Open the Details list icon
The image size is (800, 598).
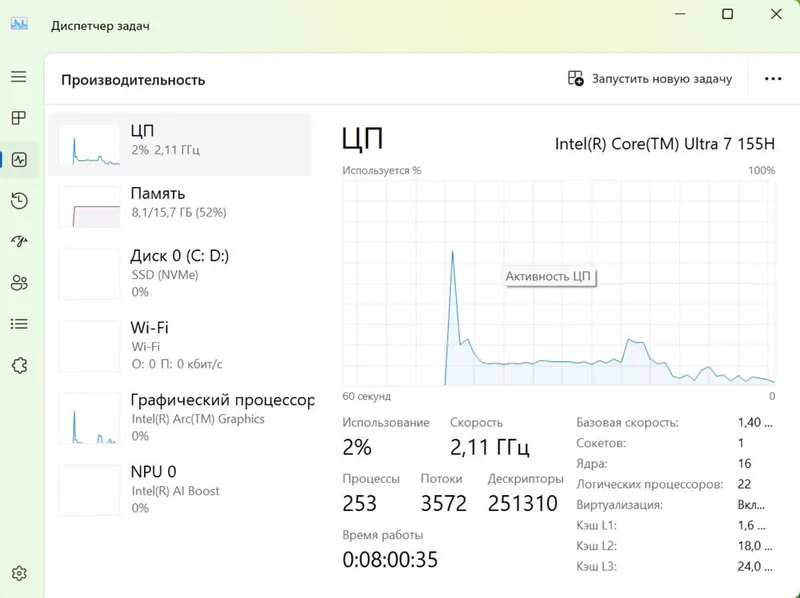[19, 324]
